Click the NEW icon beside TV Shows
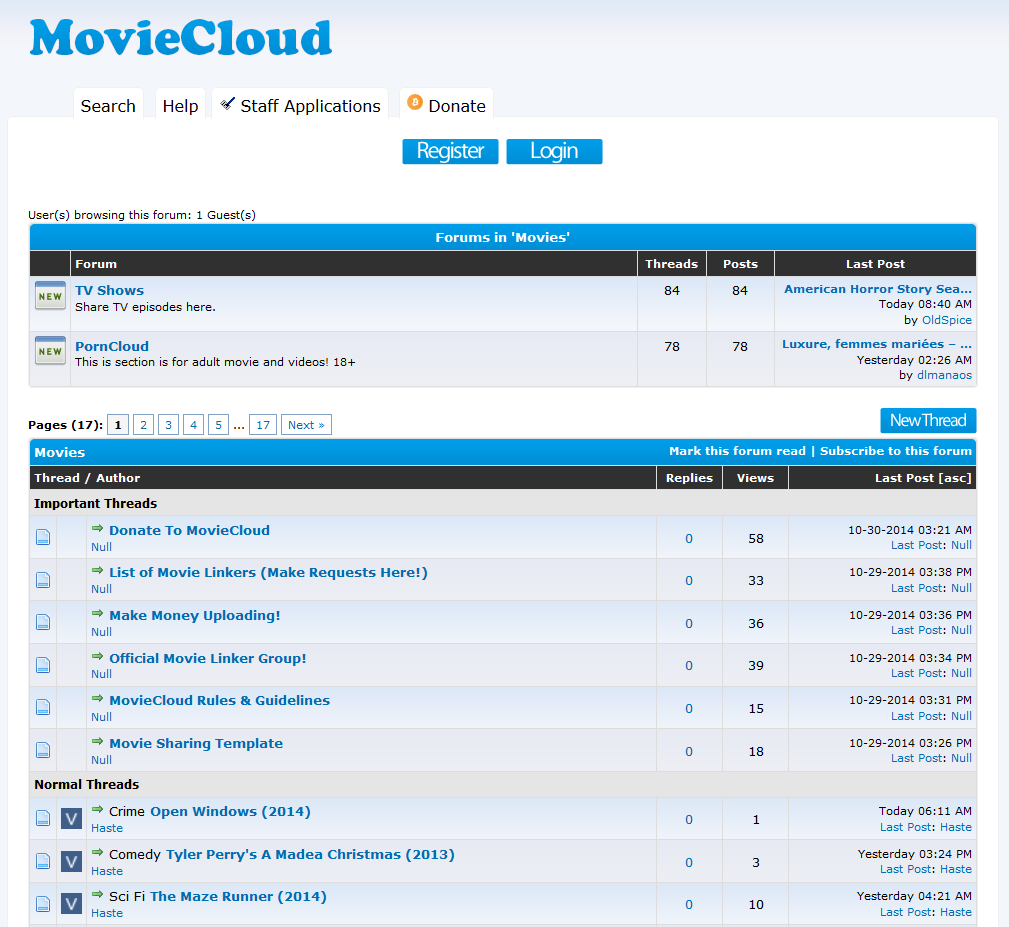This screenshot has height=927, width=1009. tap(50, 296)
